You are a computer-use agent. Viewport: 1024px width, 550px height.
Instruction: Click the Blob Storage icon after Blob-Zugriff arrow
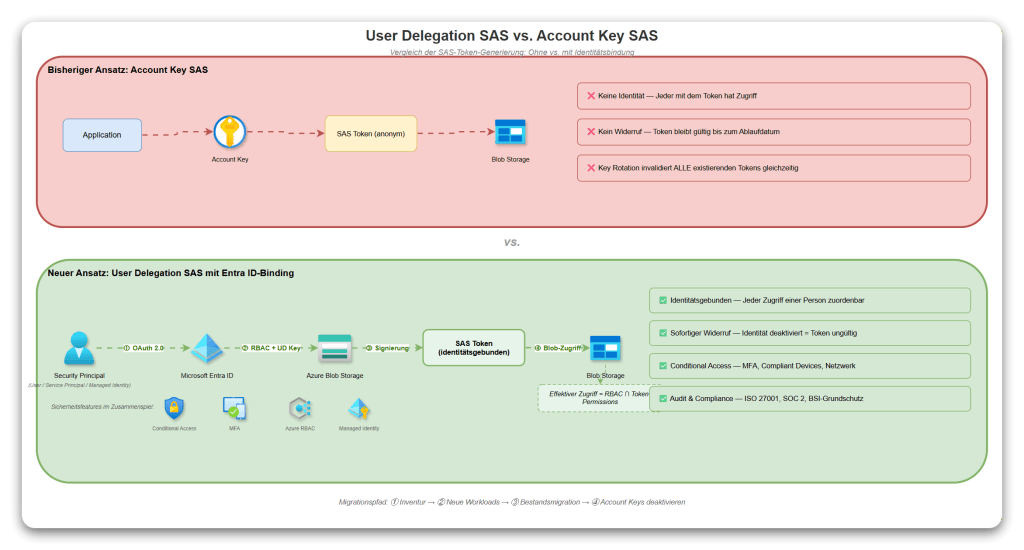pos(606,349)
